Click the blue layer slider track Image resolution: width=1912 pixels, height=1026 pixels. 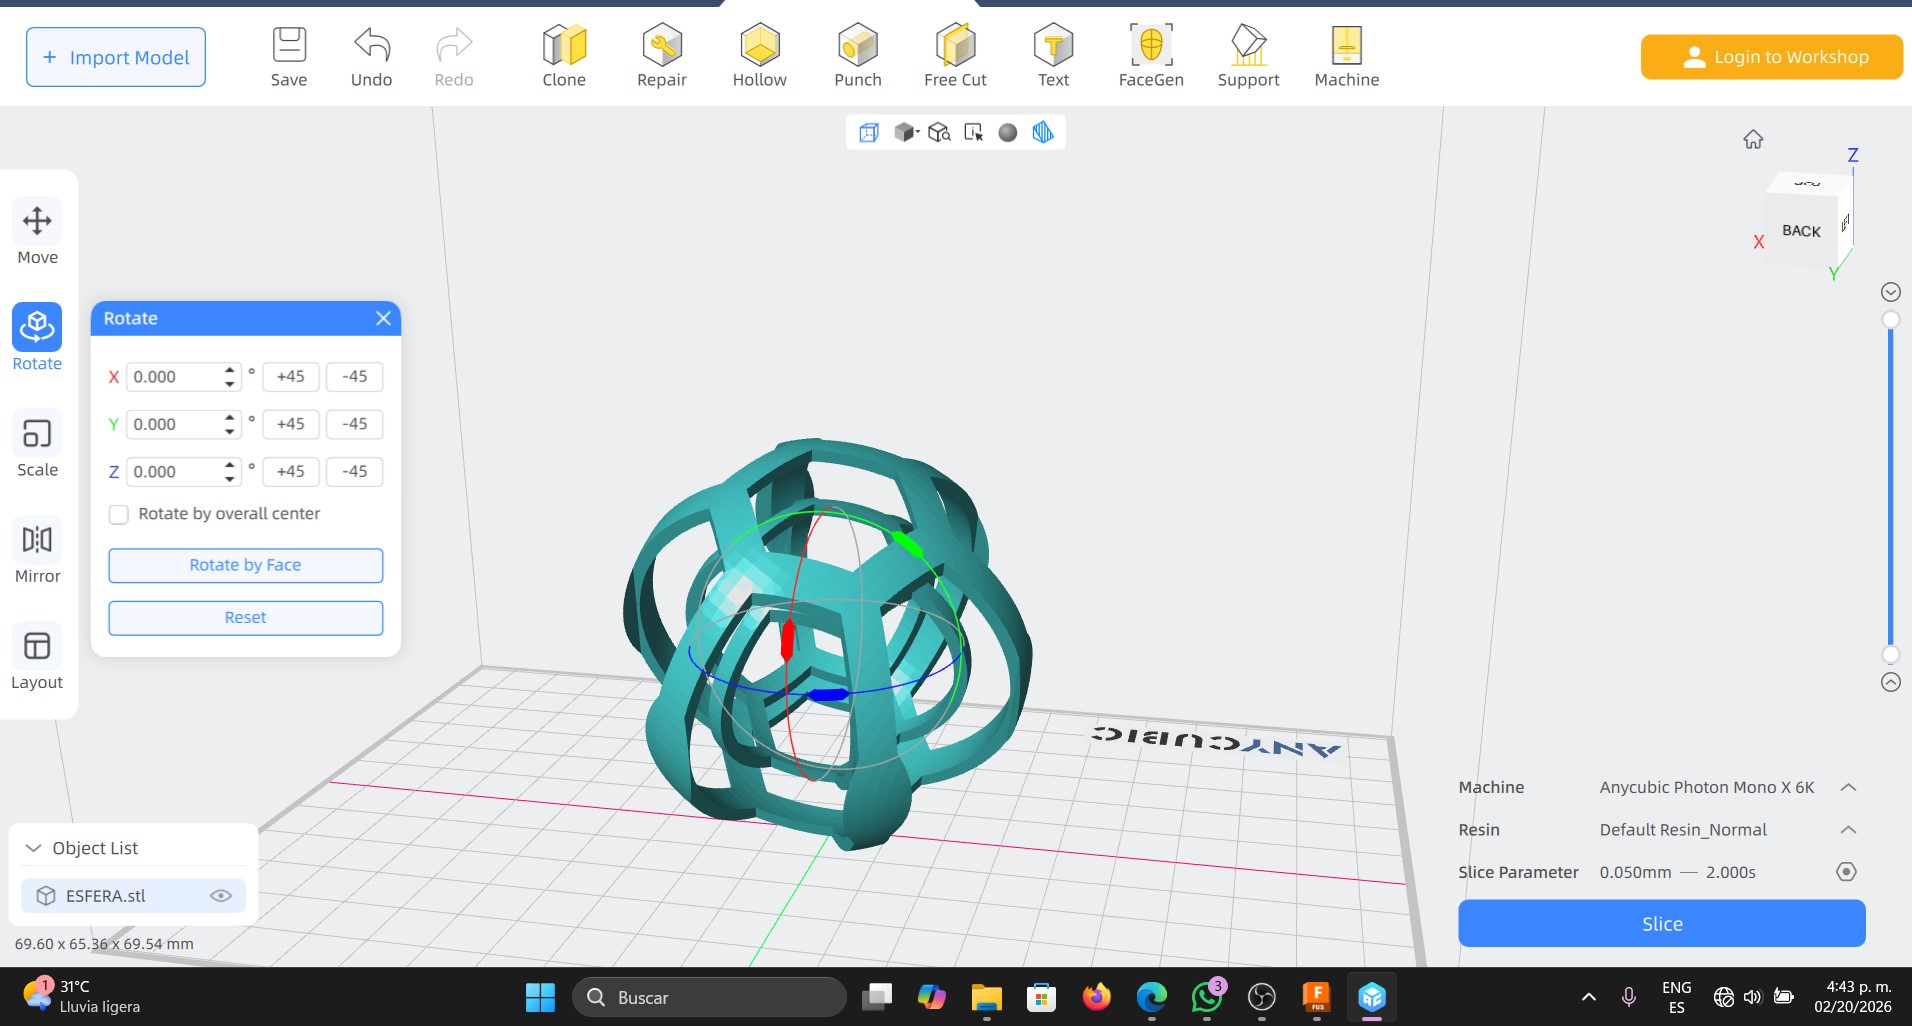tap(1891, 487)
